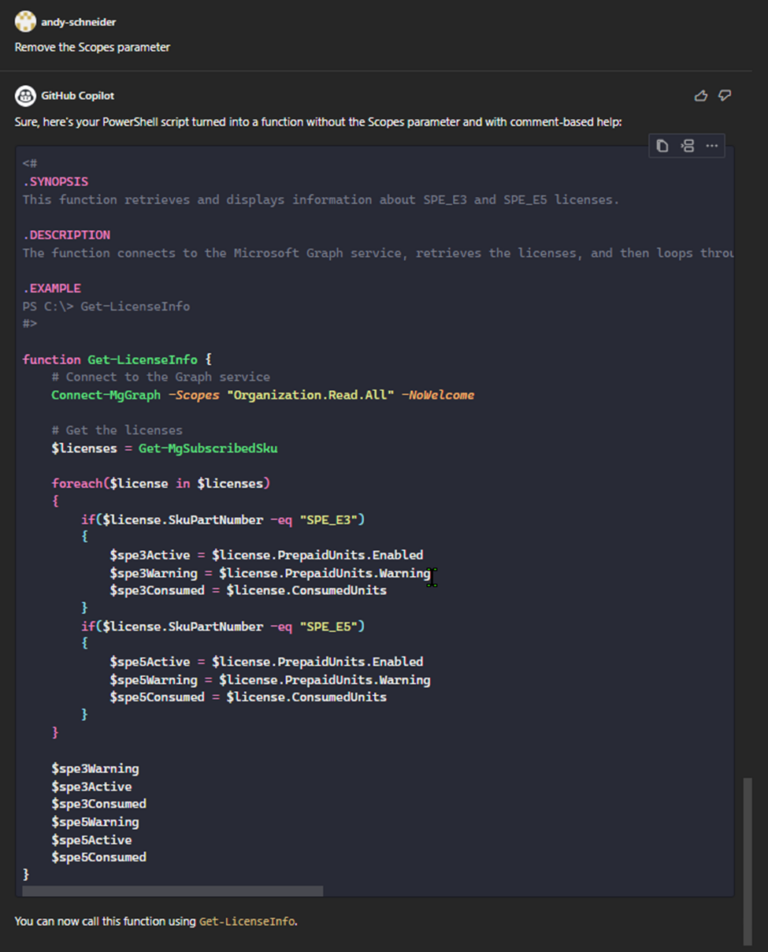The width and height of the screenshot is (768, 952).
Task: Click the '$spe3Consumed = ' assignment line
Action: [248, 590]
